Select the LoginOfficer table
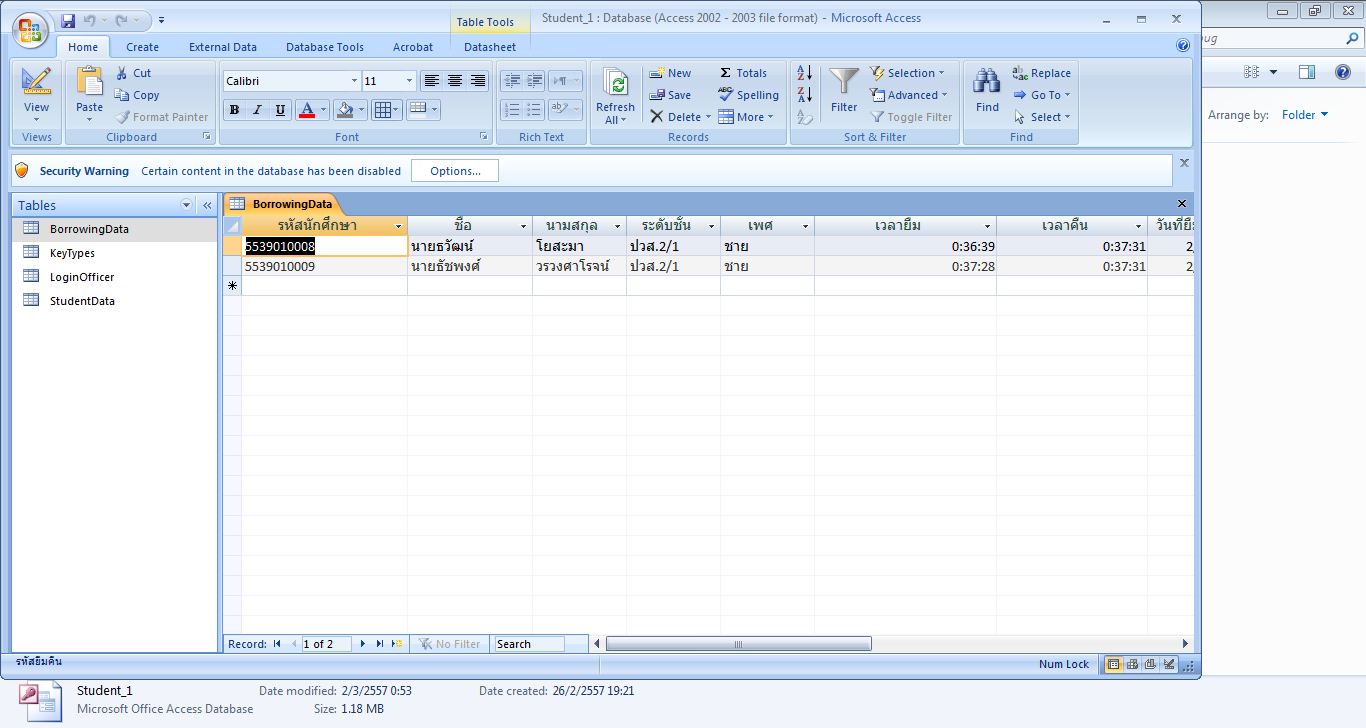 click(115, 277)
